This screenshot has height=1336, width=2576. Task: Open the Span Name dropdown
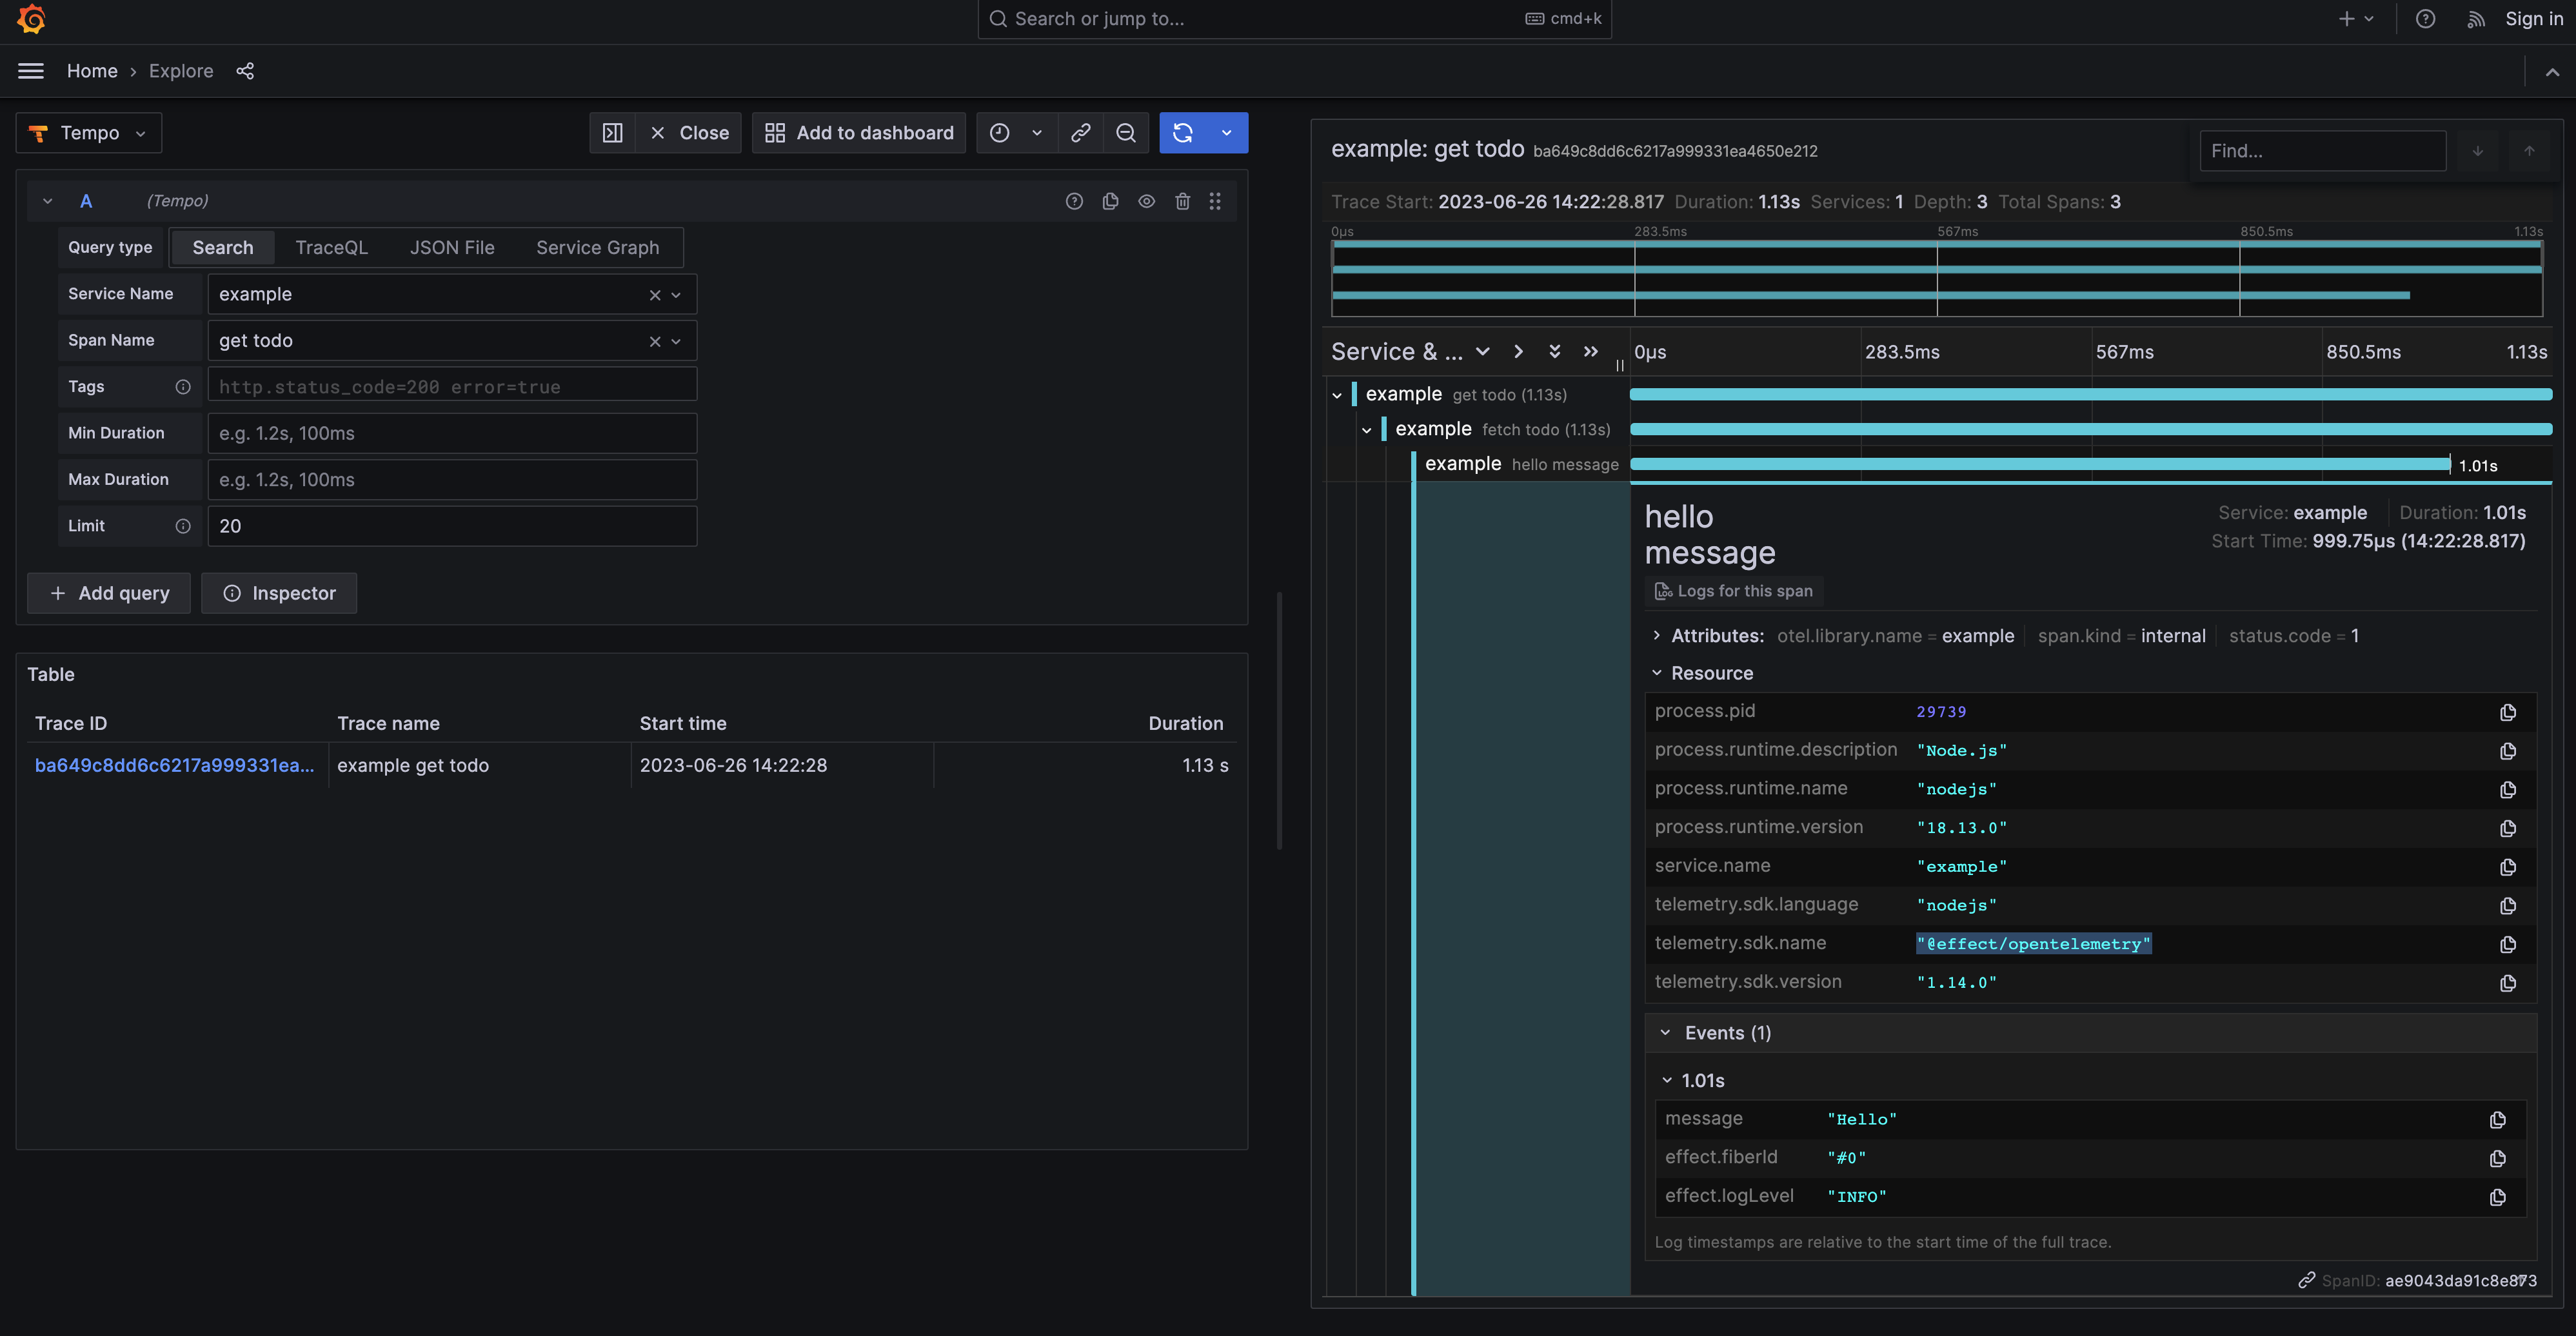coord(676,340)
